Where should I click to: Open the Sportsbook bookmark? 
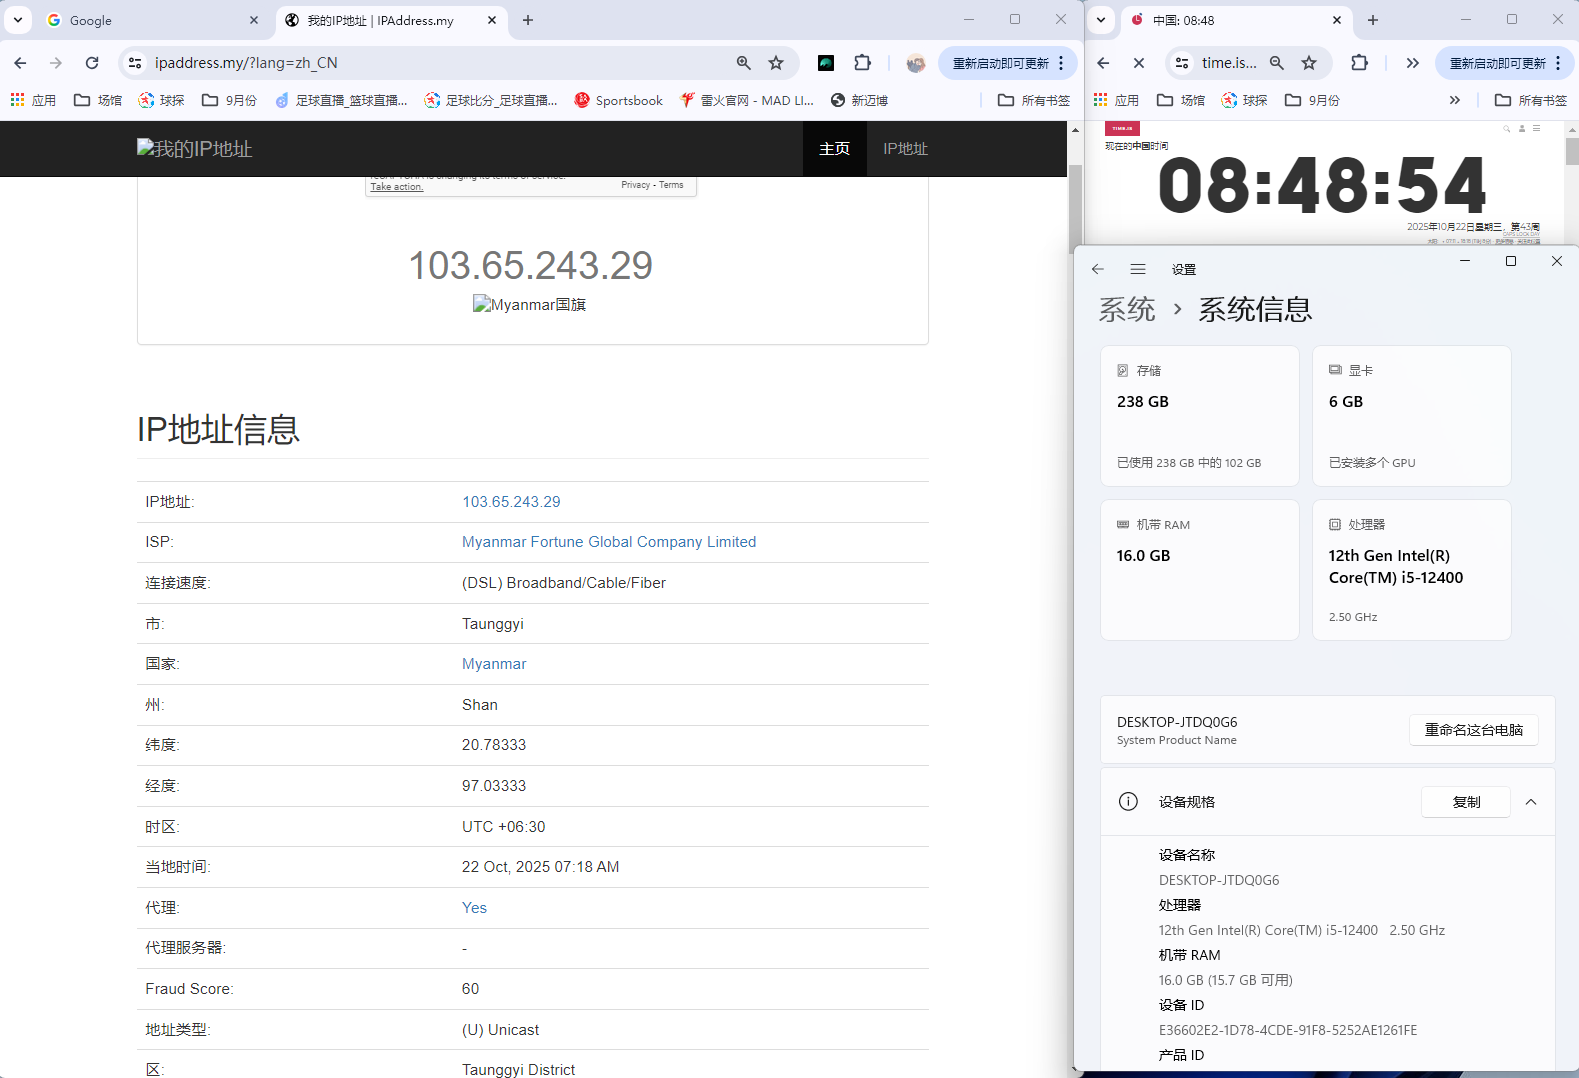coord(619,100)
